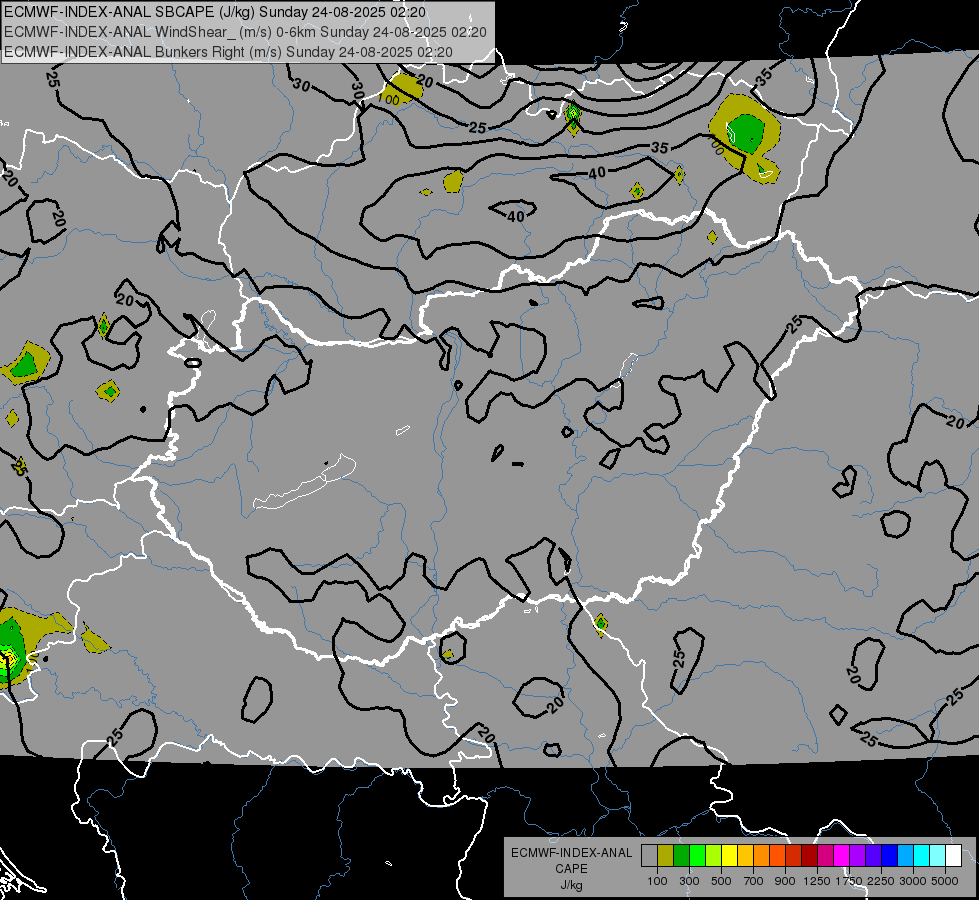Click the 3000 legend label
979x900 pixels.
pyautogui.click(x=913, y=881)
